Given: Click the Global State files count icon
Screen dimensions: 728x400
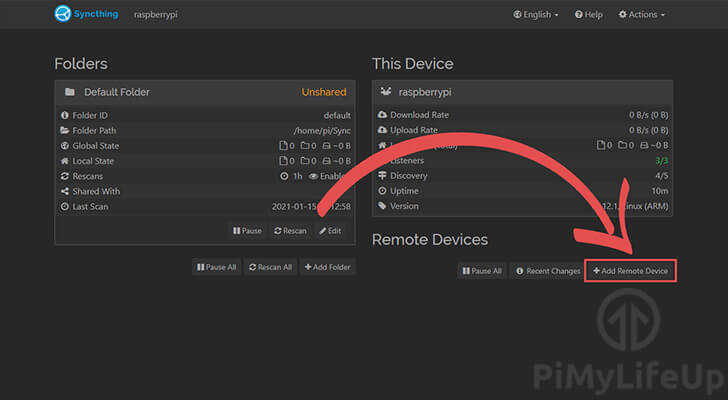Looking at the screenshot, I should point(283,146).
